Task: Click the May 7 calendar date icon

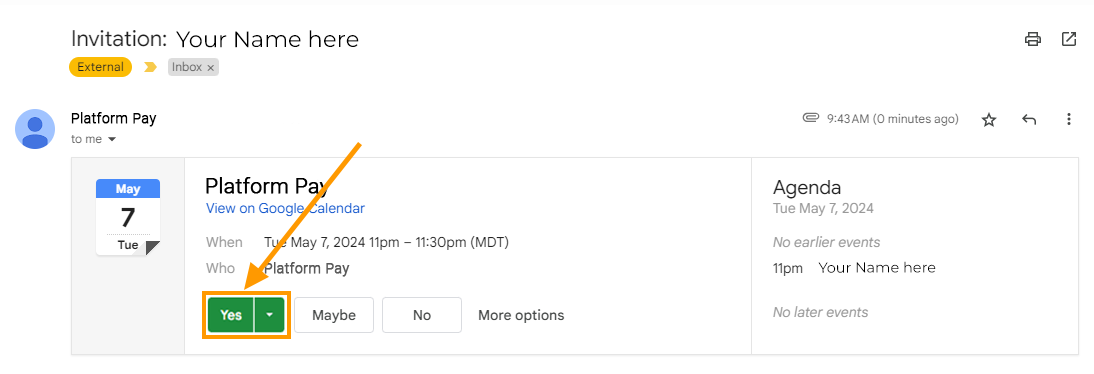Action: coord(128,217)
